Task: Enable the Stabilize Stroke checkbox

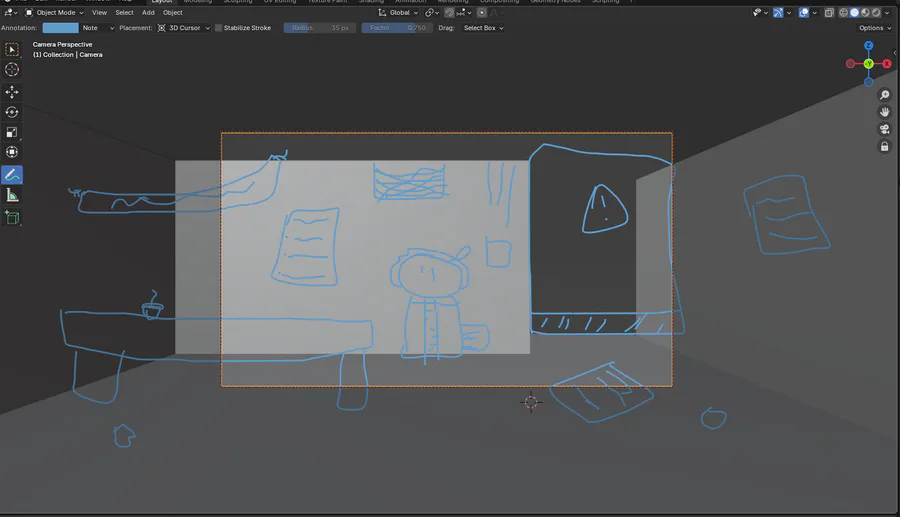Action: point(218,28)
